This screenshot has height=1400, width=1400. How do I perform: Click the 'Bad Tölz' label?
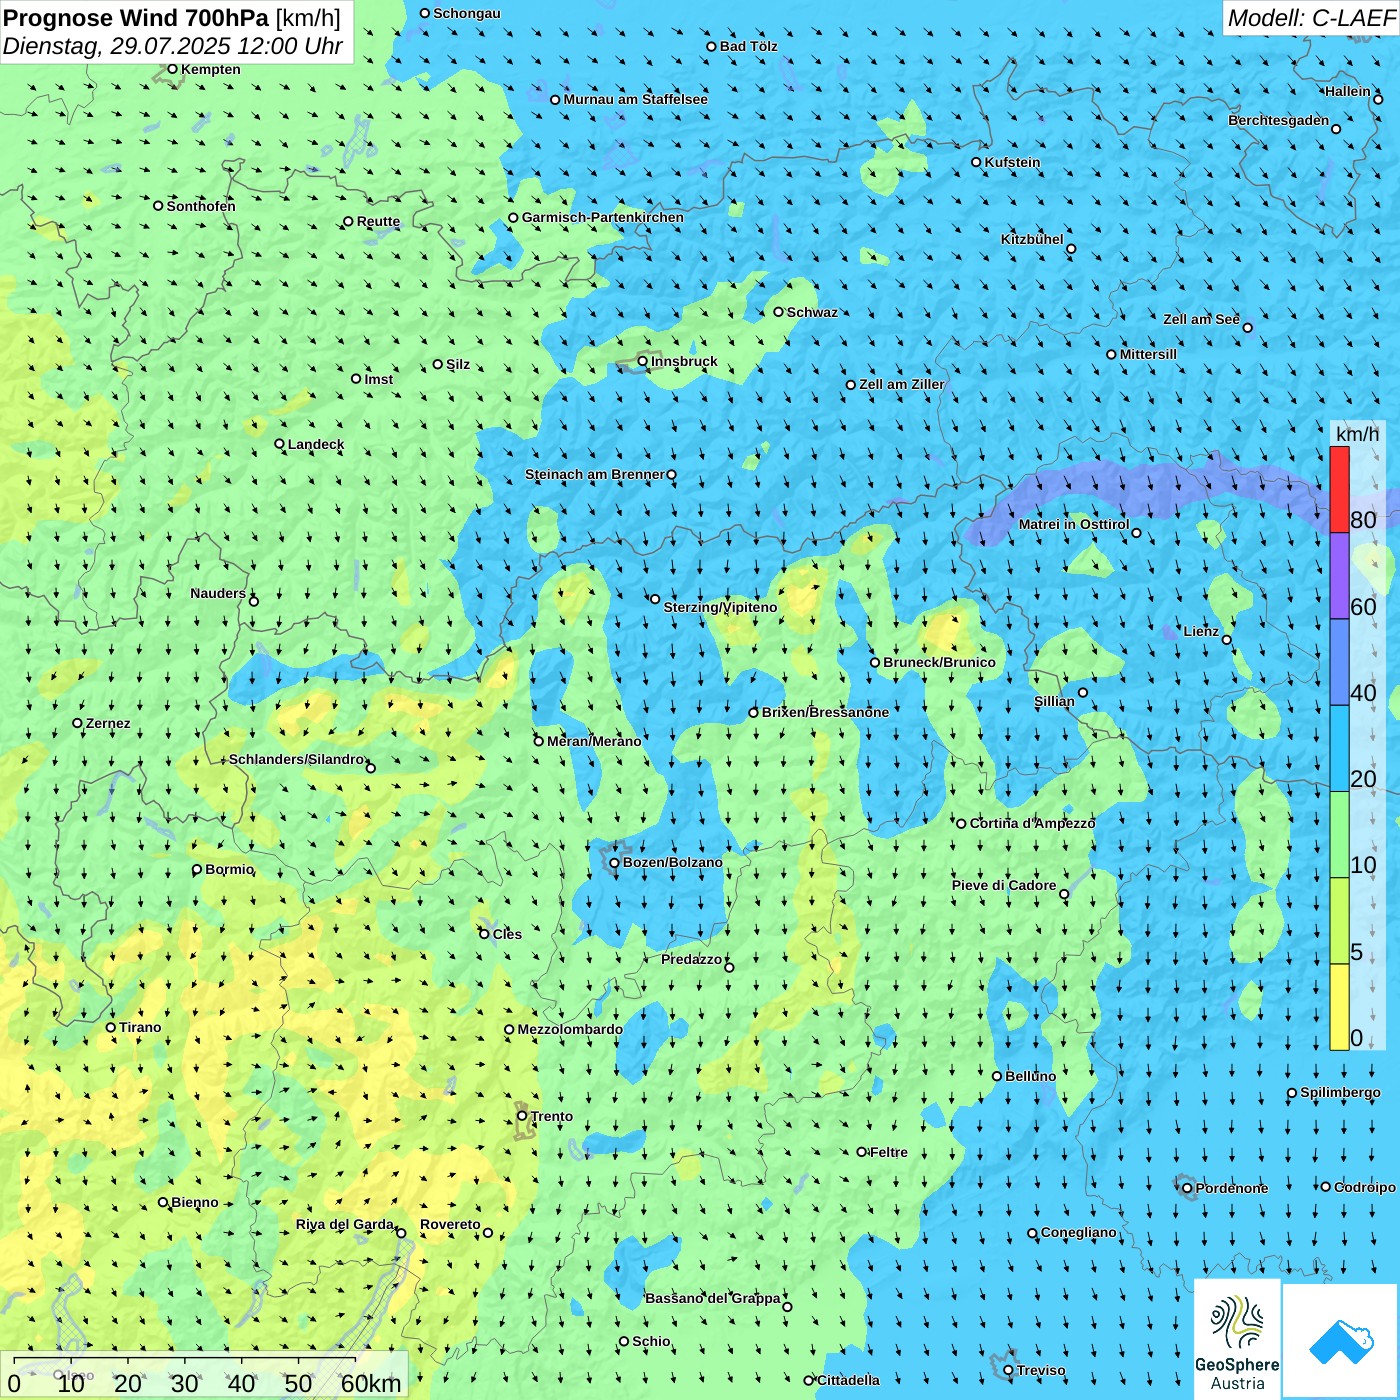[749, 46]
